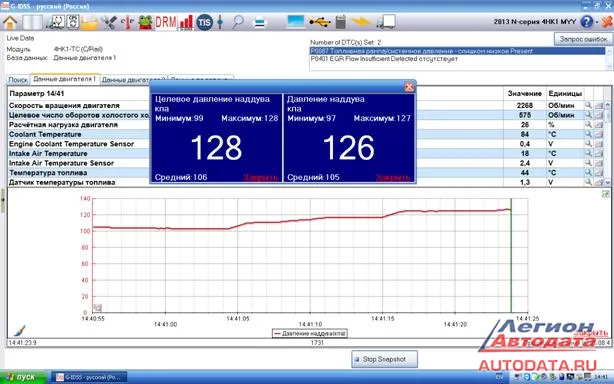Switch to the Поиск tab
The height and width of the screenshot is (384, 614).
click(18, 80)
